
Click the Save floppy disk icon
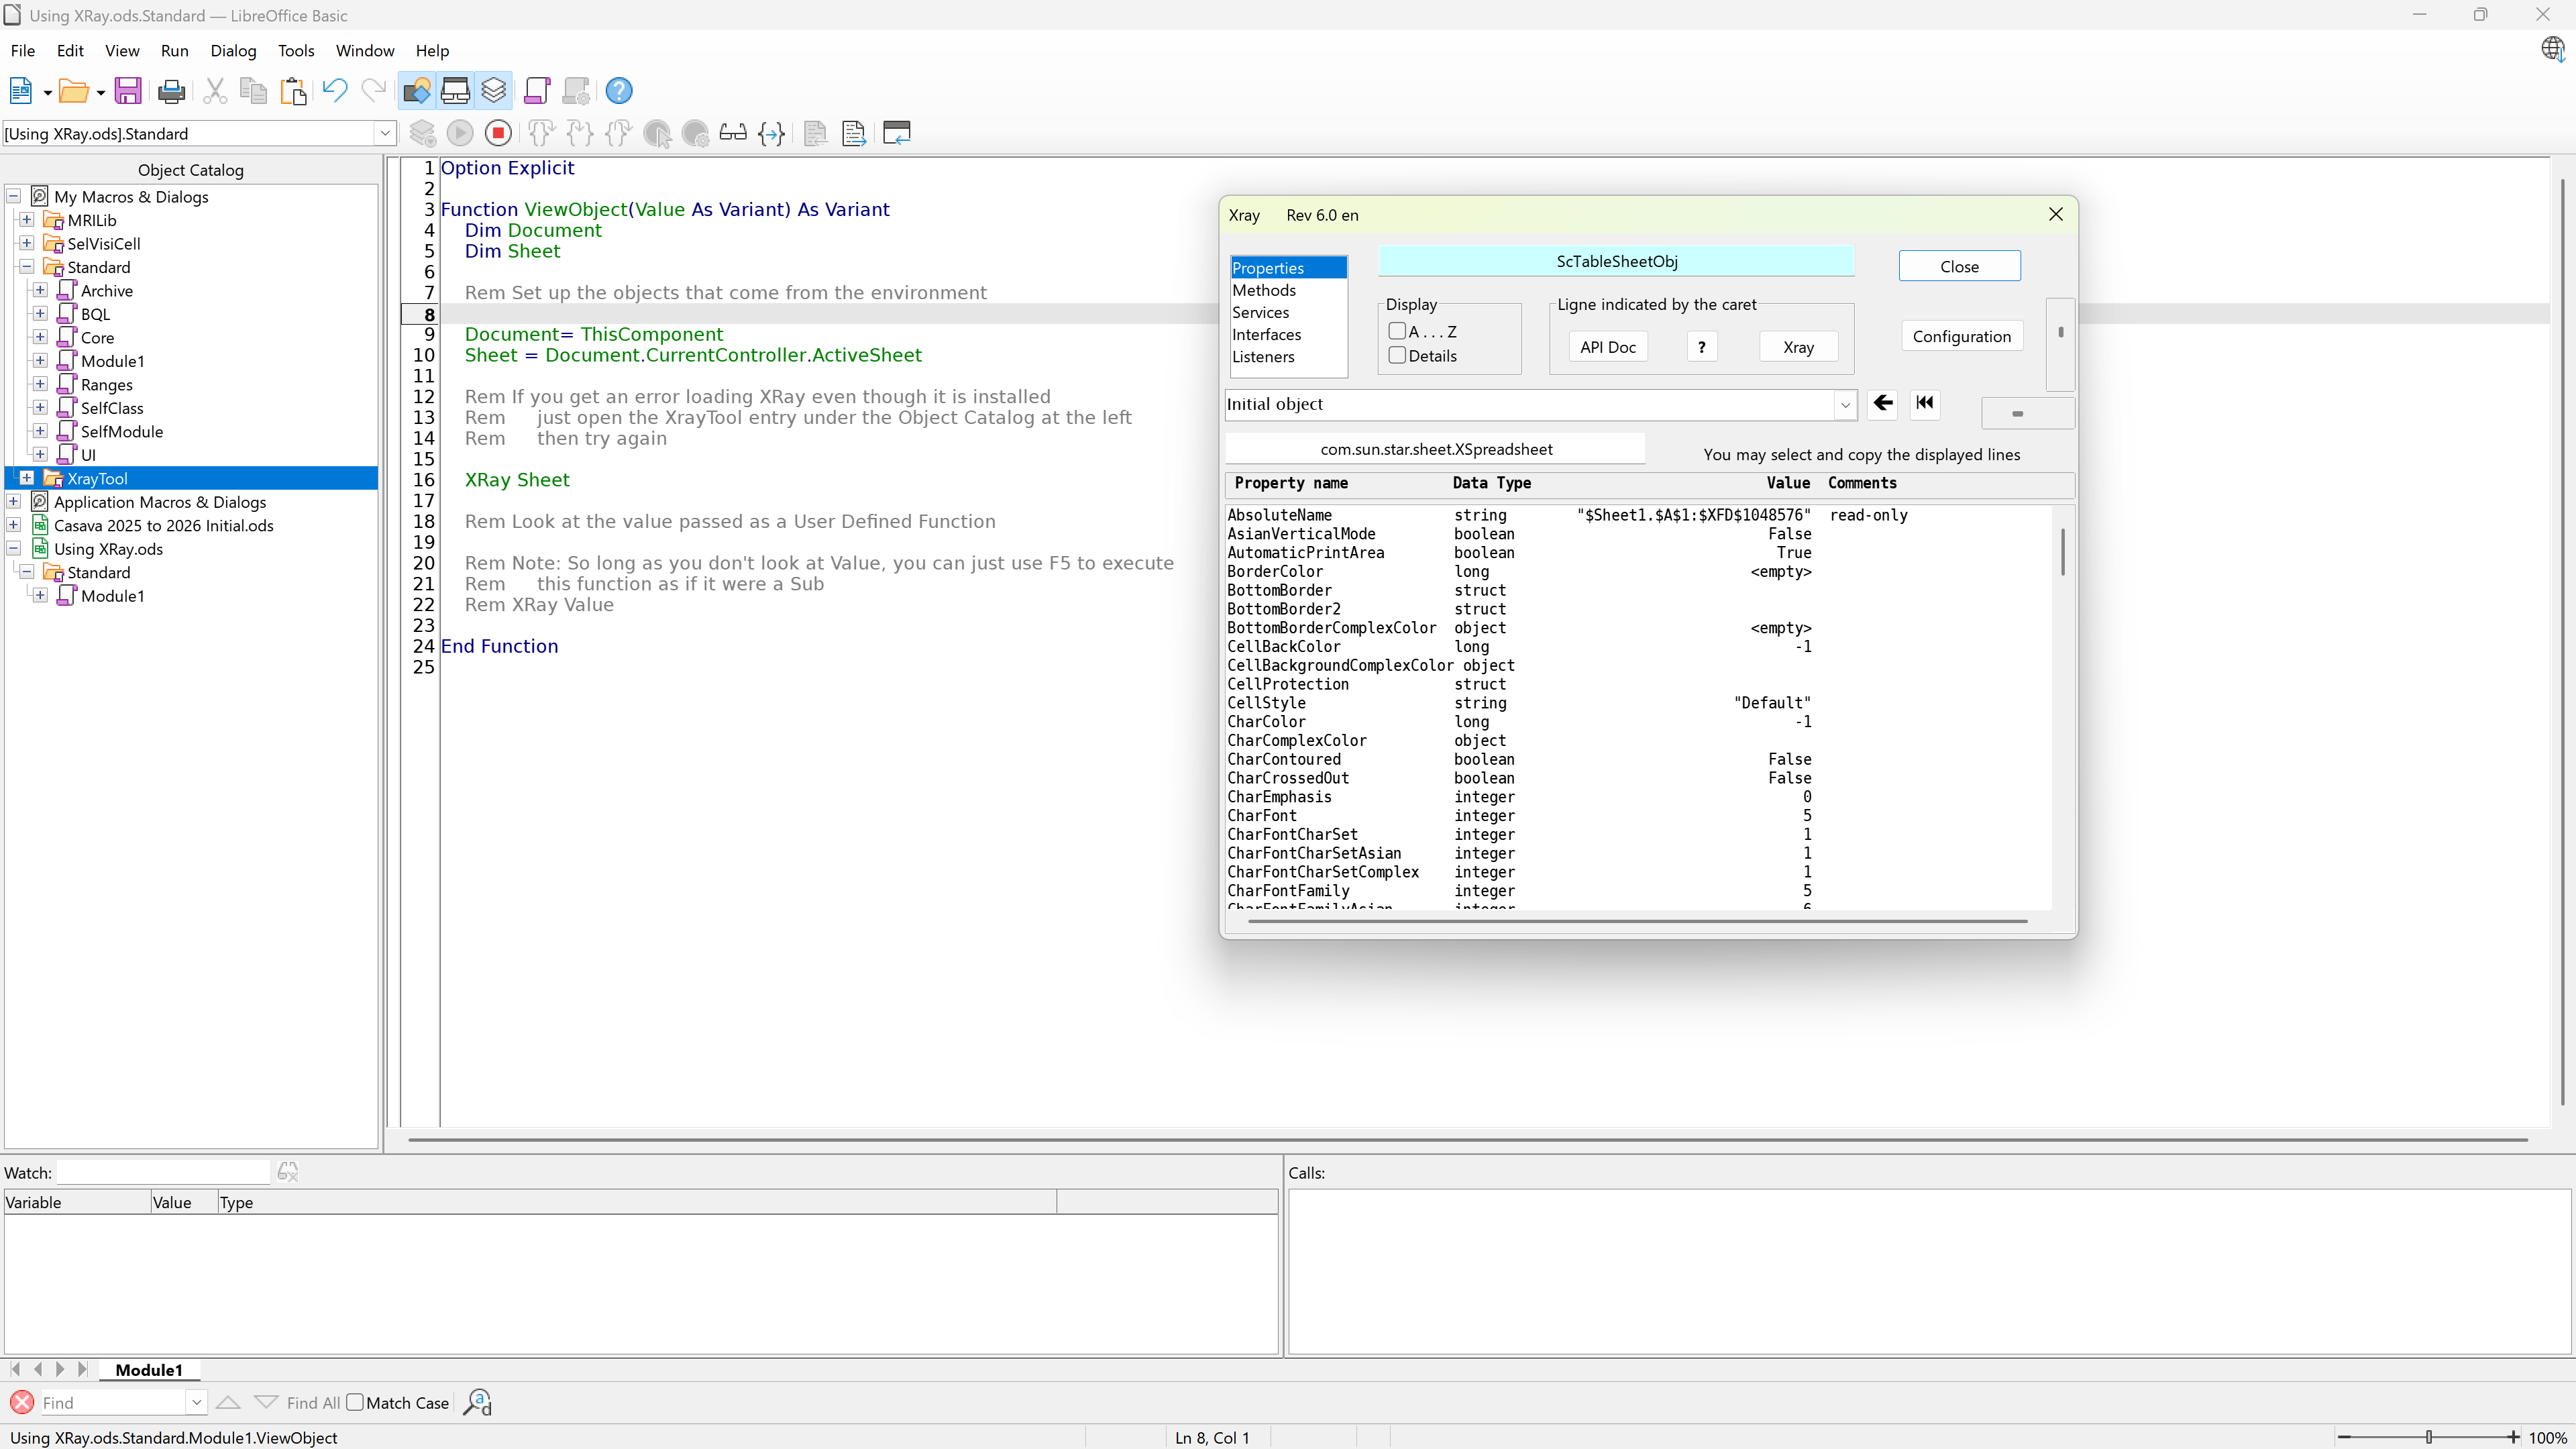pyautogui.click(x=128, y=91)
